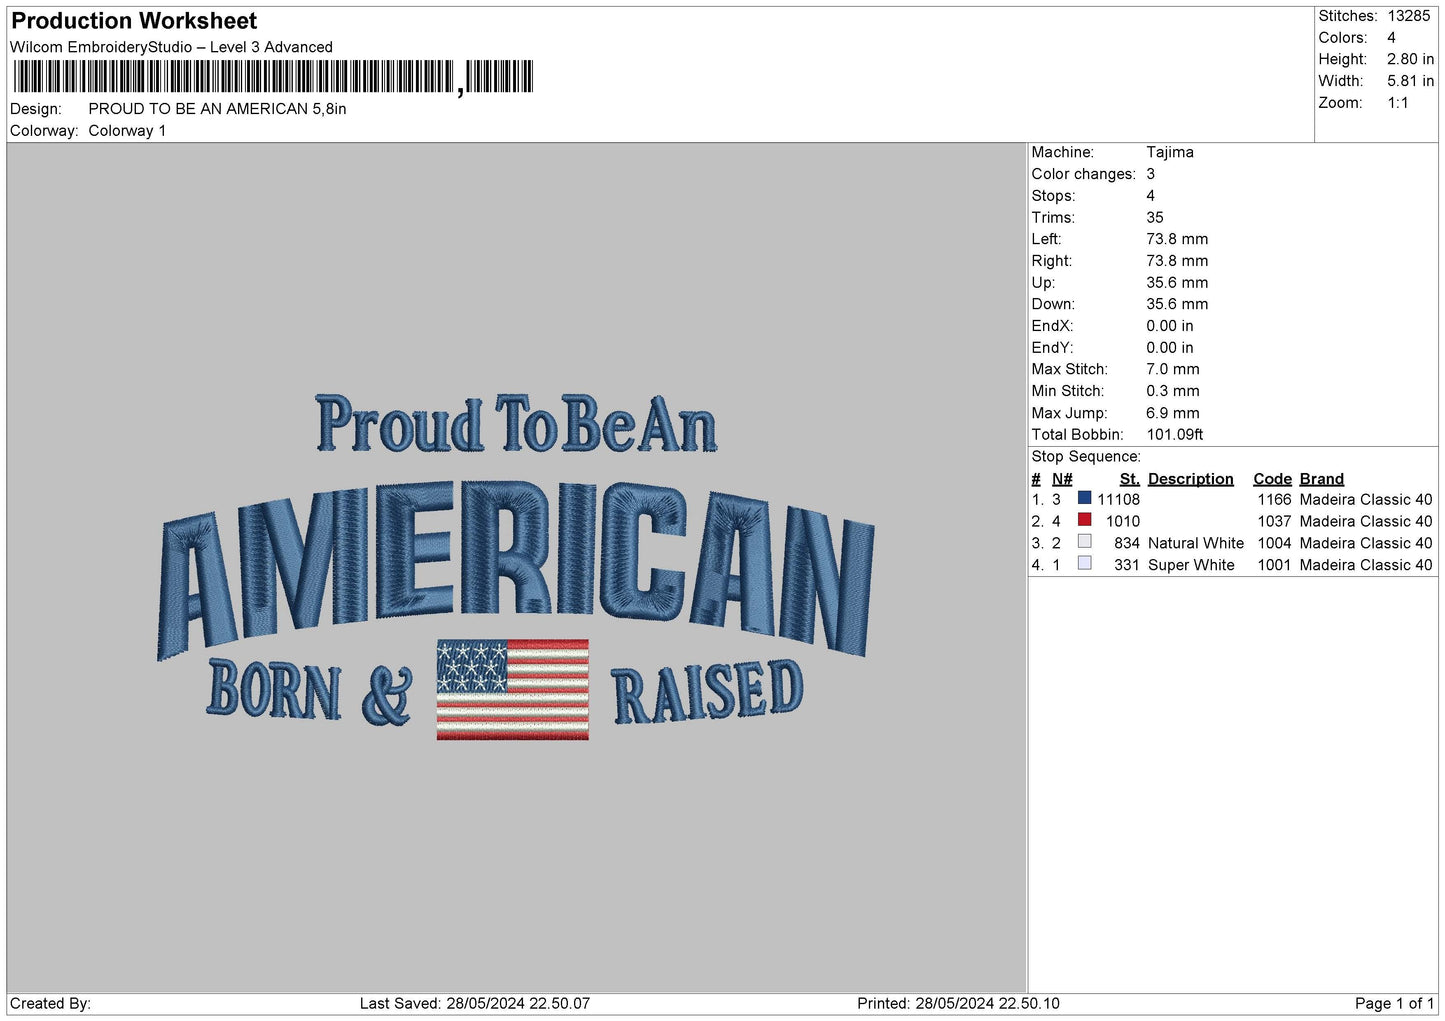Screen dimensions: 1445x1021
Task: Click thread code 1037
Action: coord(1274,522)
